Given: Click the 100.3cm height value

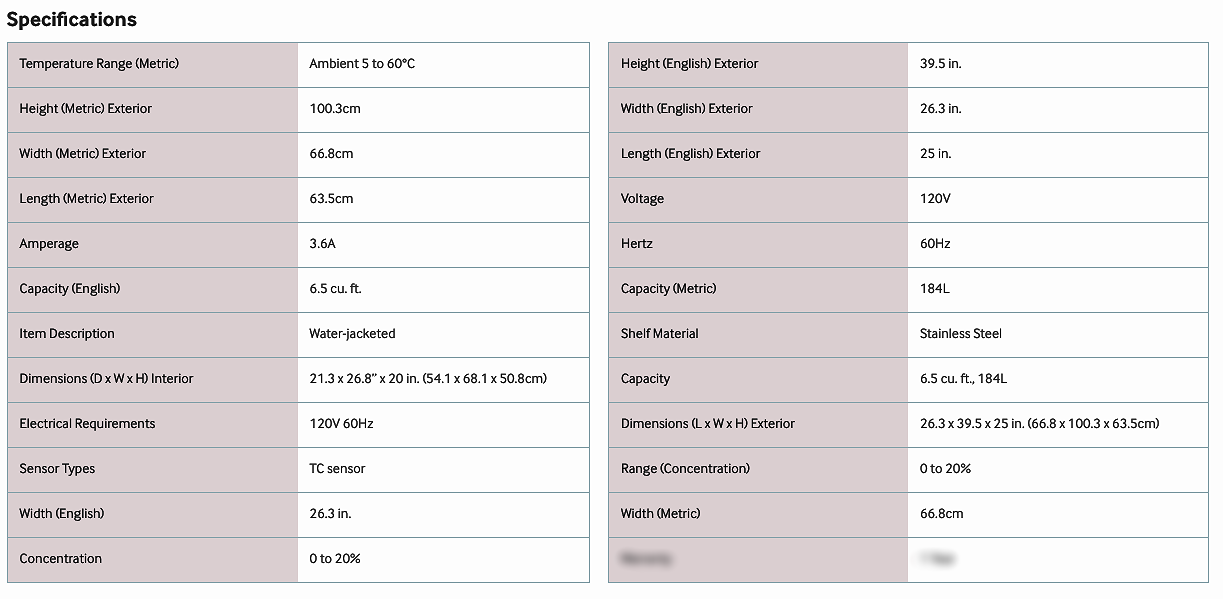Looking at the screenshot, I should [335, 109].
